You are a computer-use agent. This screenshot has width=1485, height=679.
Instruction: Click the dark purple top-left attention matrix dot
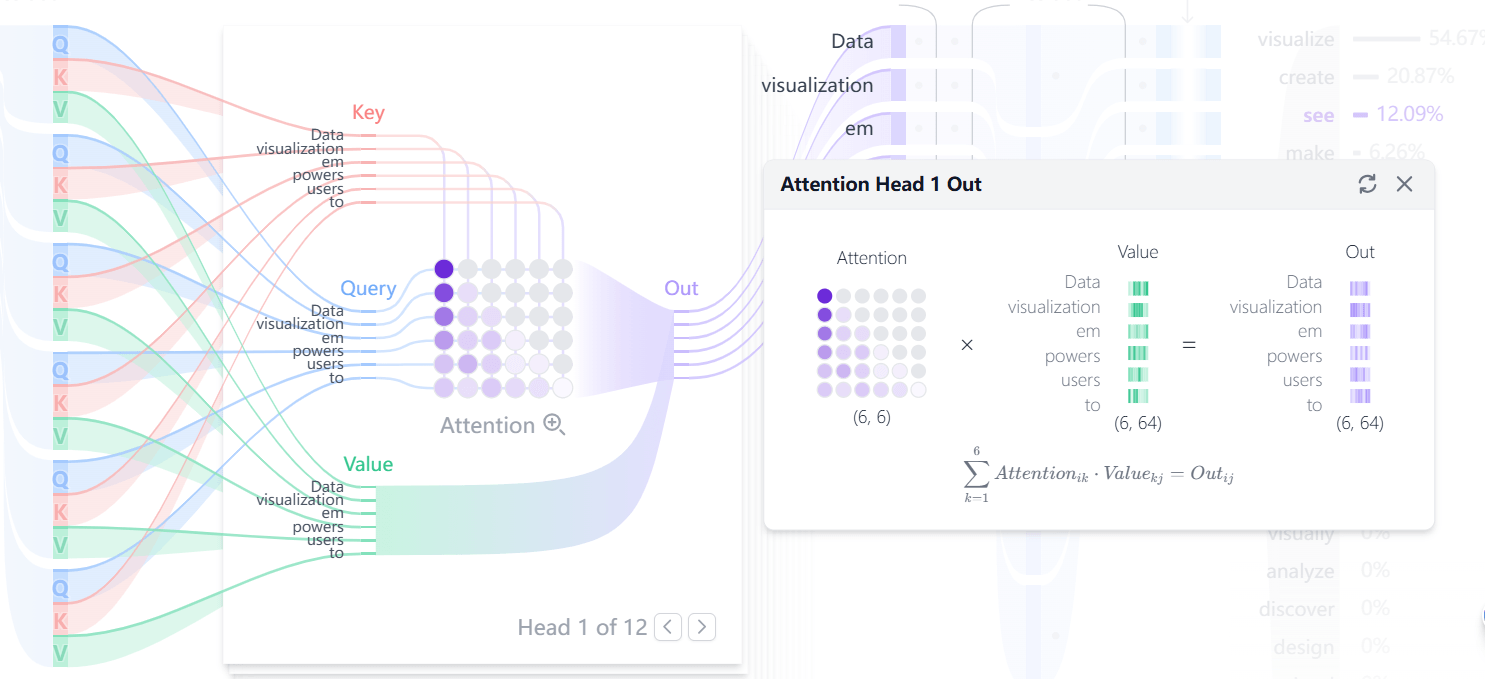coord(444,268)
